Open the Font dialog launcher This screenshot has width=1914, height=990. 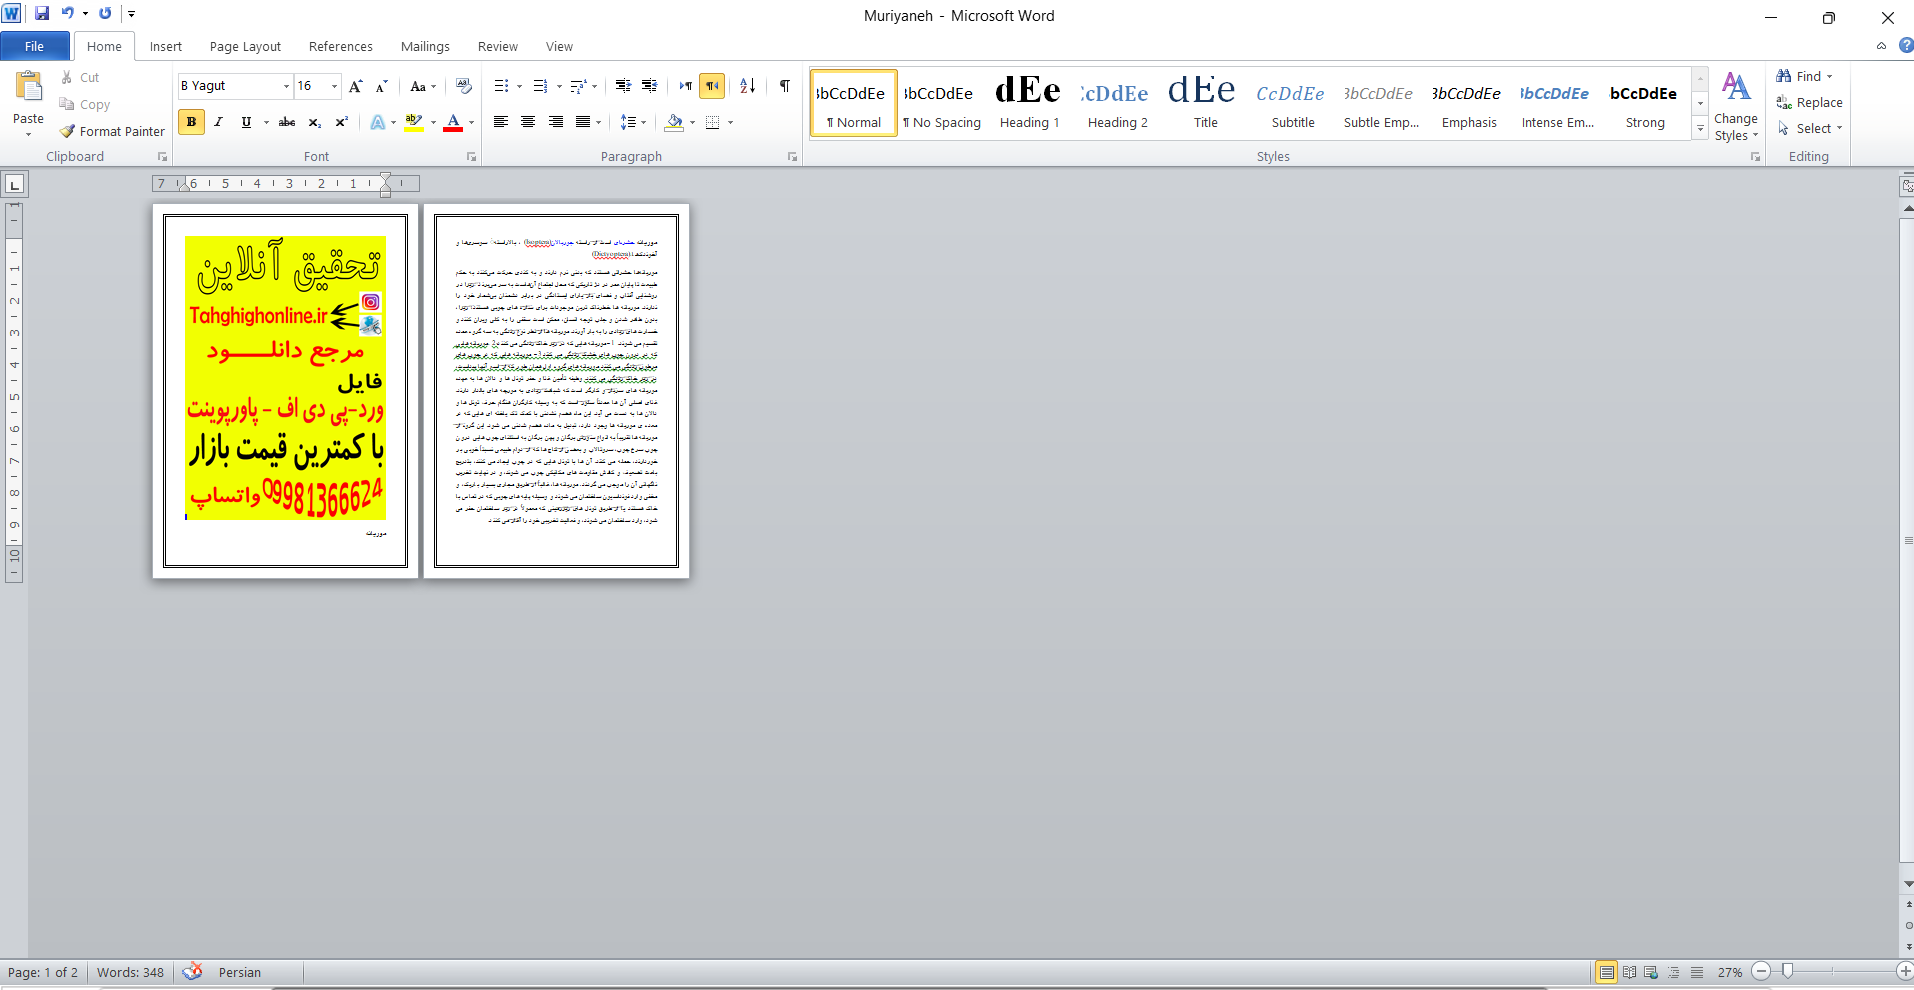[x=472, y=157]
